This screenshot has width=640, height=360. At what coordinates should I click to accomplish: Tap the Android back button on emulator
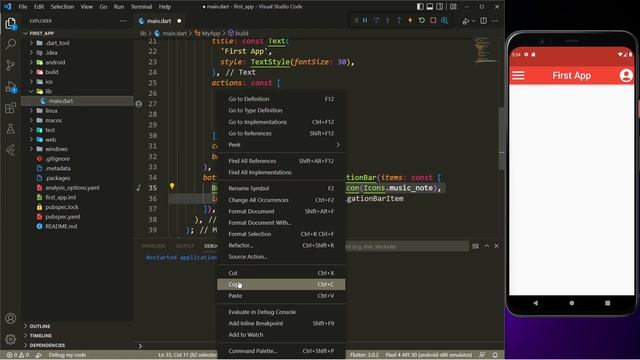point(536,303)
